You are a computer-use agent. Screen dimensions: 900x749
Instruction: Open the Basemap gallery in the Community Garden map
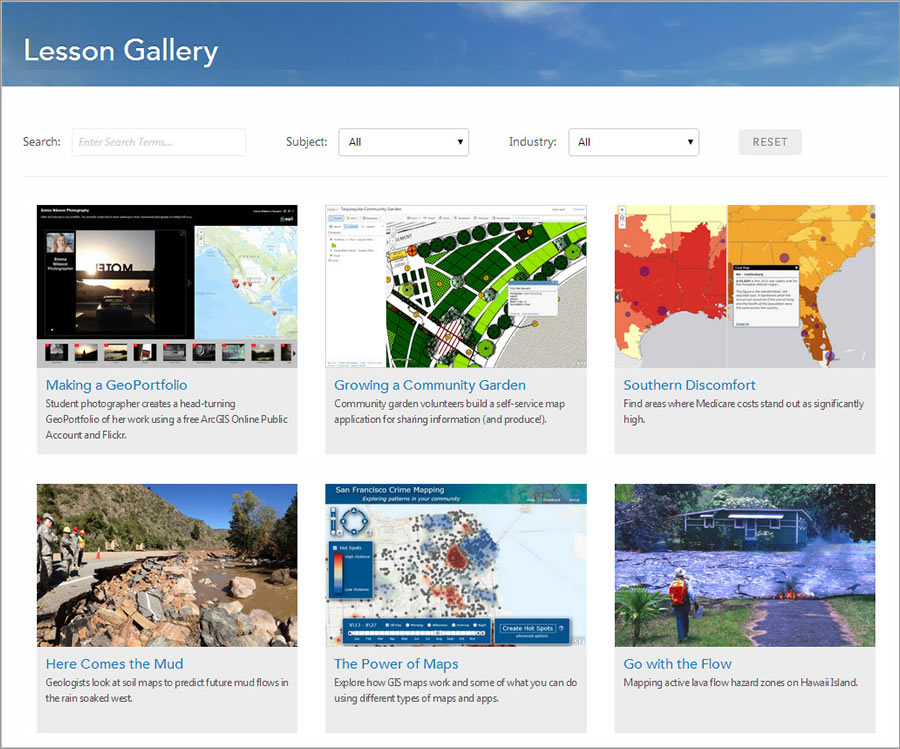tap(369, 216)
